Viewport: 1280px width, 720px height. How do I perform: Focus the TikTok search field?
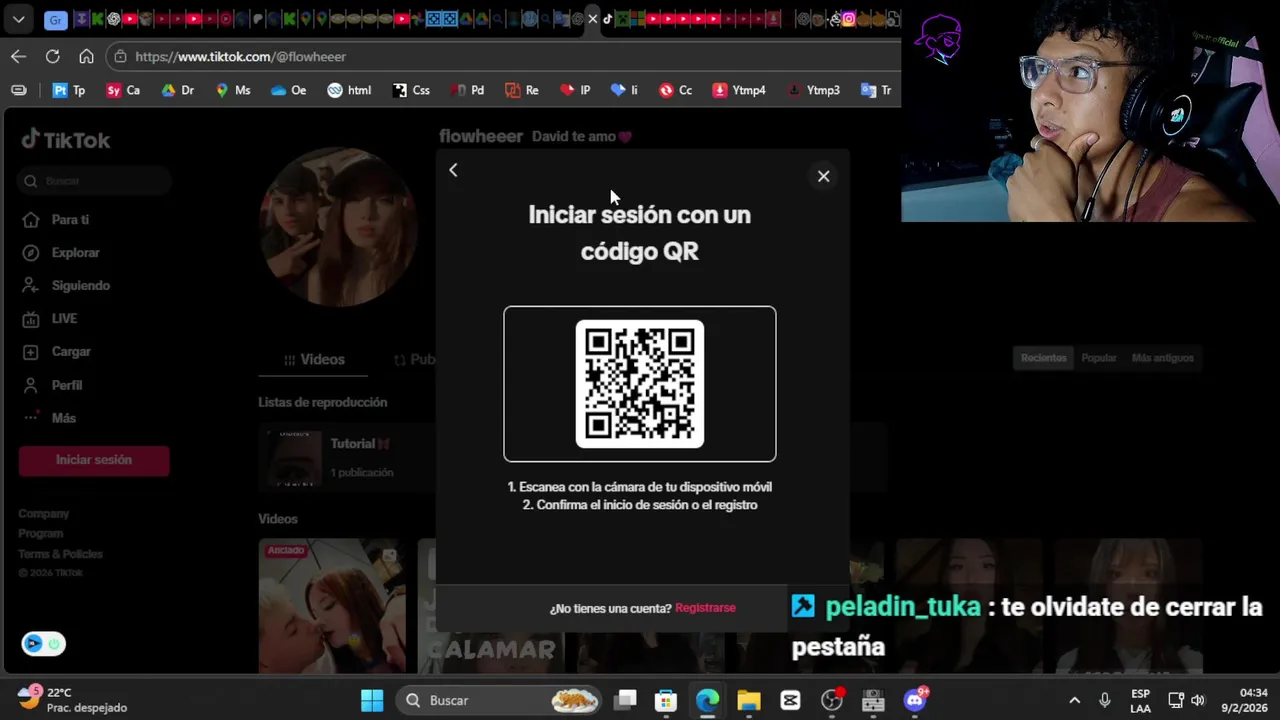pyautogui.click(x=95, y=181)
